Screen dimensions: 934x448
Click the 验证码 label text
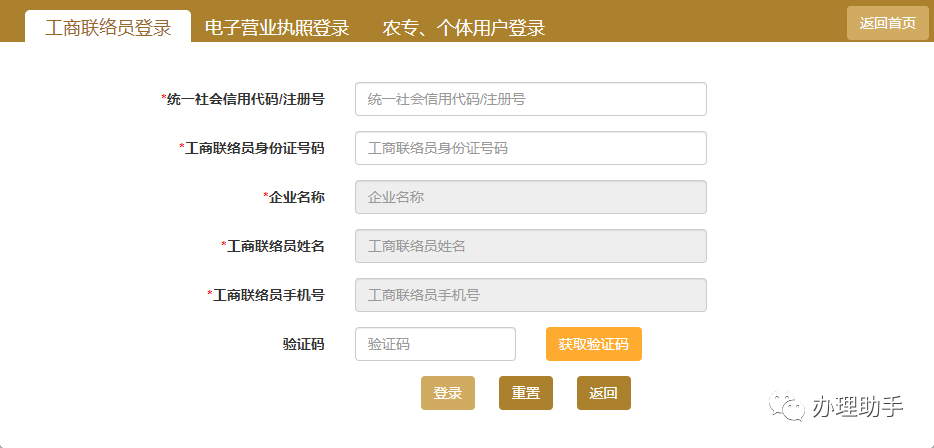(304, 344)
